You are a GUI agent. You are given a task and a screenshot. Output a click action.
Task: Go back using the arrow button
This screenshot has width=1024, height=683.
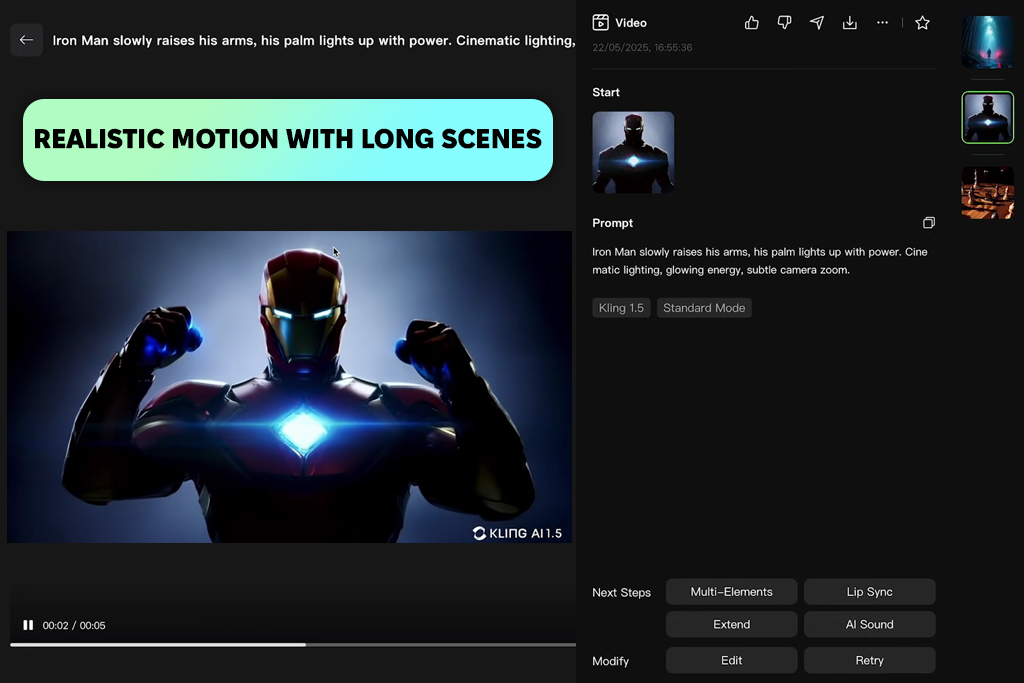coord(26,40)
